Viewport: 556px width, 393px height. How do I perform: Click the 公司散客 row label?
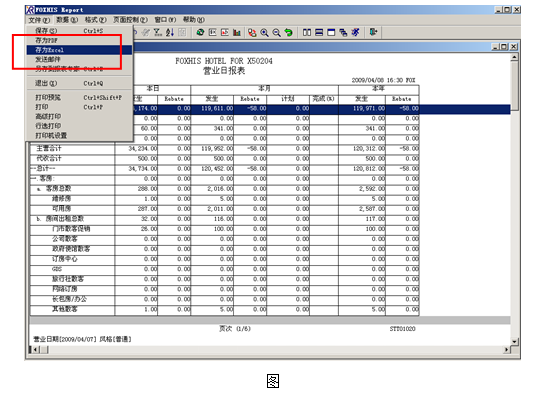coord(65,239)
